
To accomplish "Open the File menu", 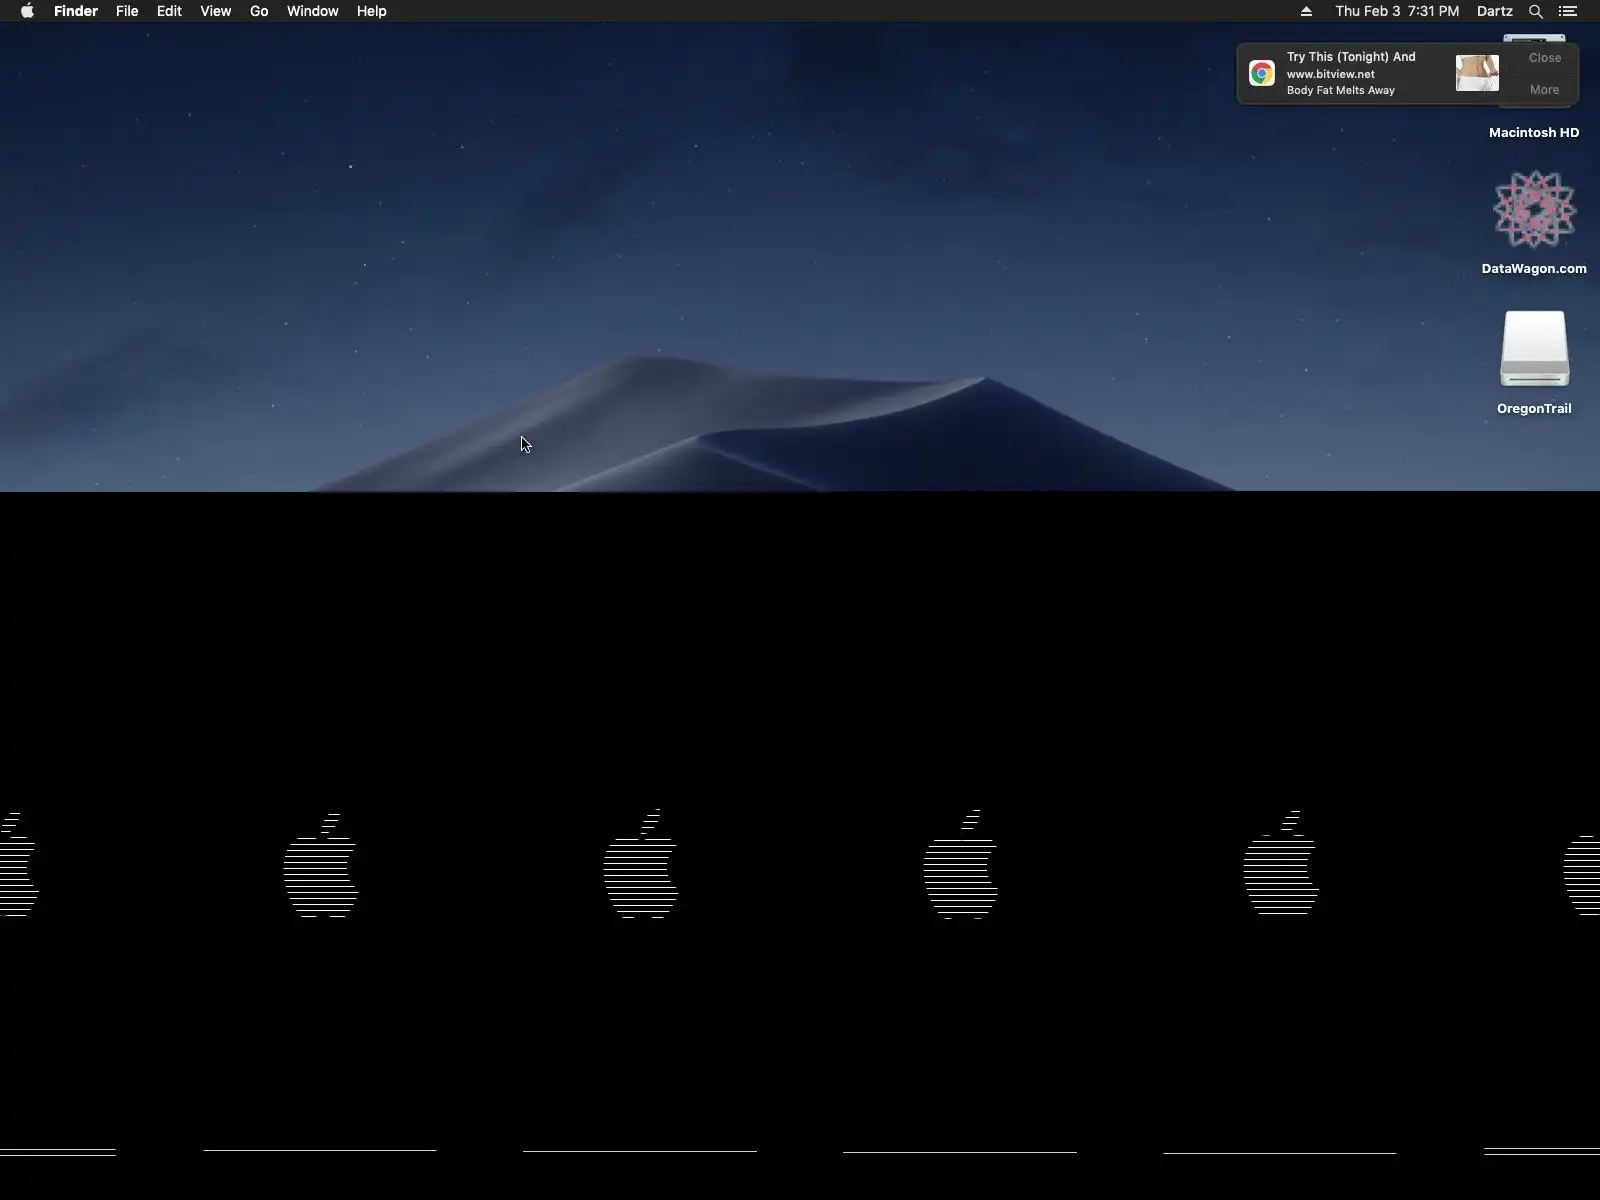I will tap(127, 11).
